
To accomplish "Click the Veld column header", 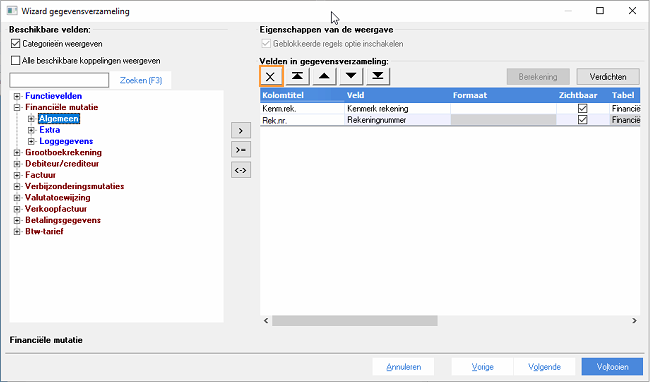I will 398,95.
